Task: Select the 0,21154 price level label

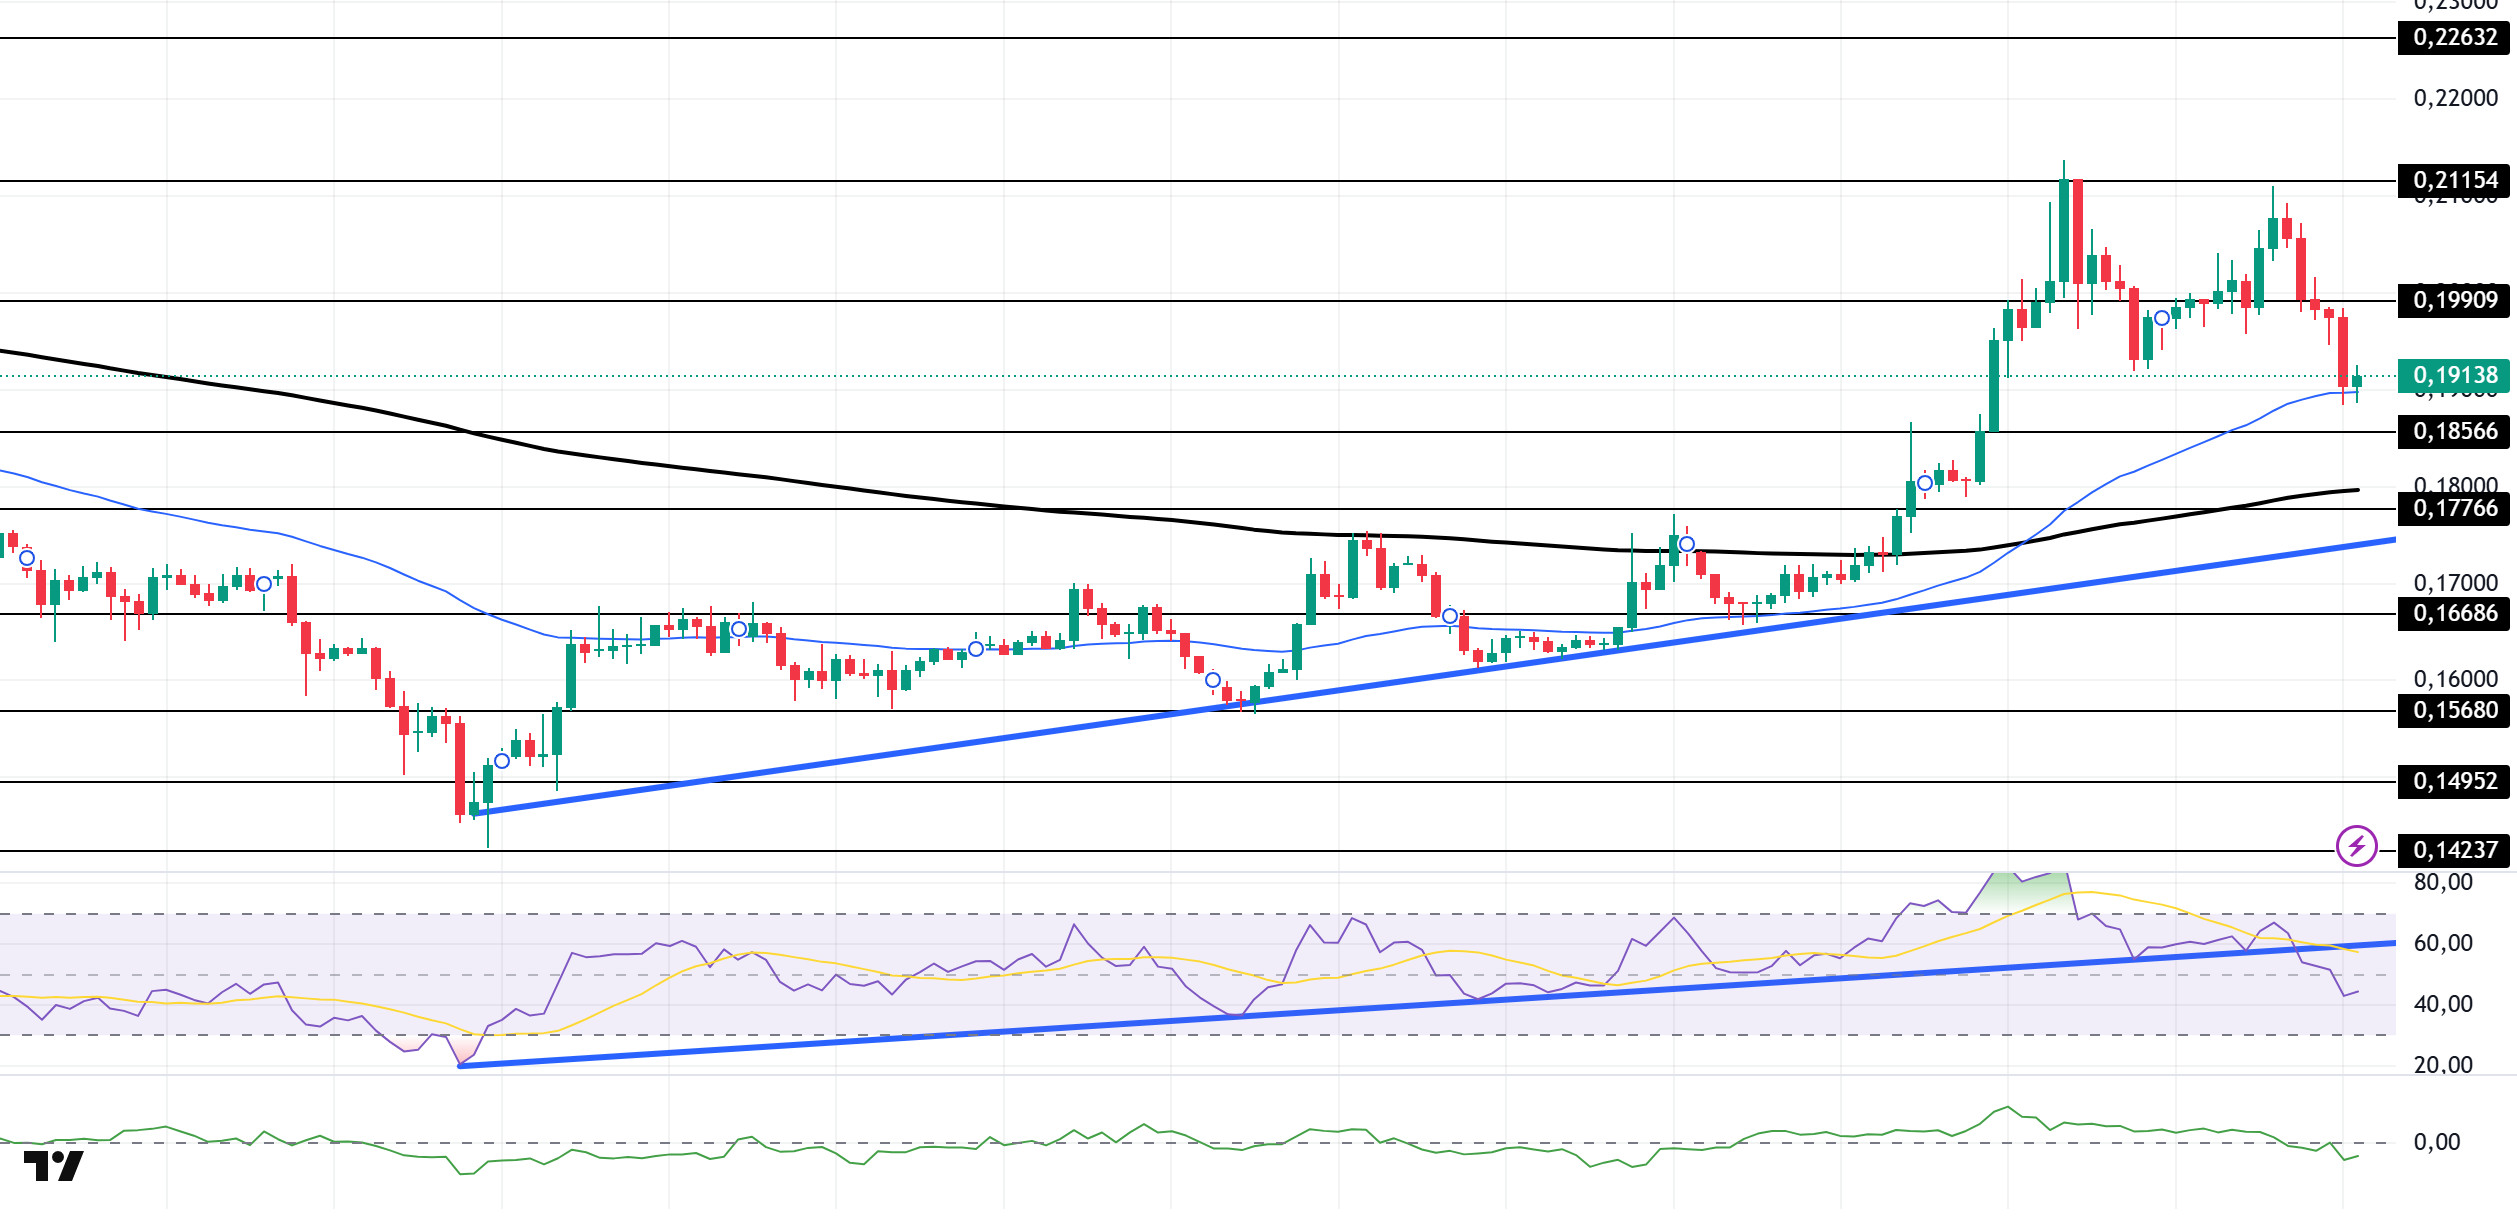Action: point(2454,180)
